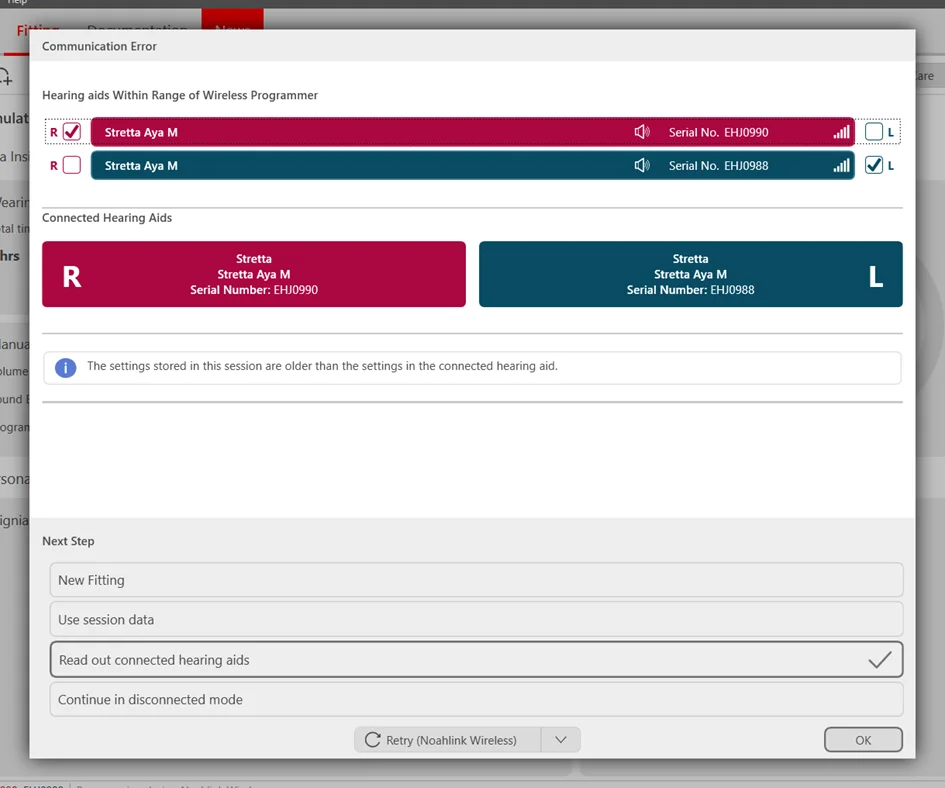Click Stretta Aya M name in EHJ0988 row
This screenshot has height=788, width=945.
point(141,166)
